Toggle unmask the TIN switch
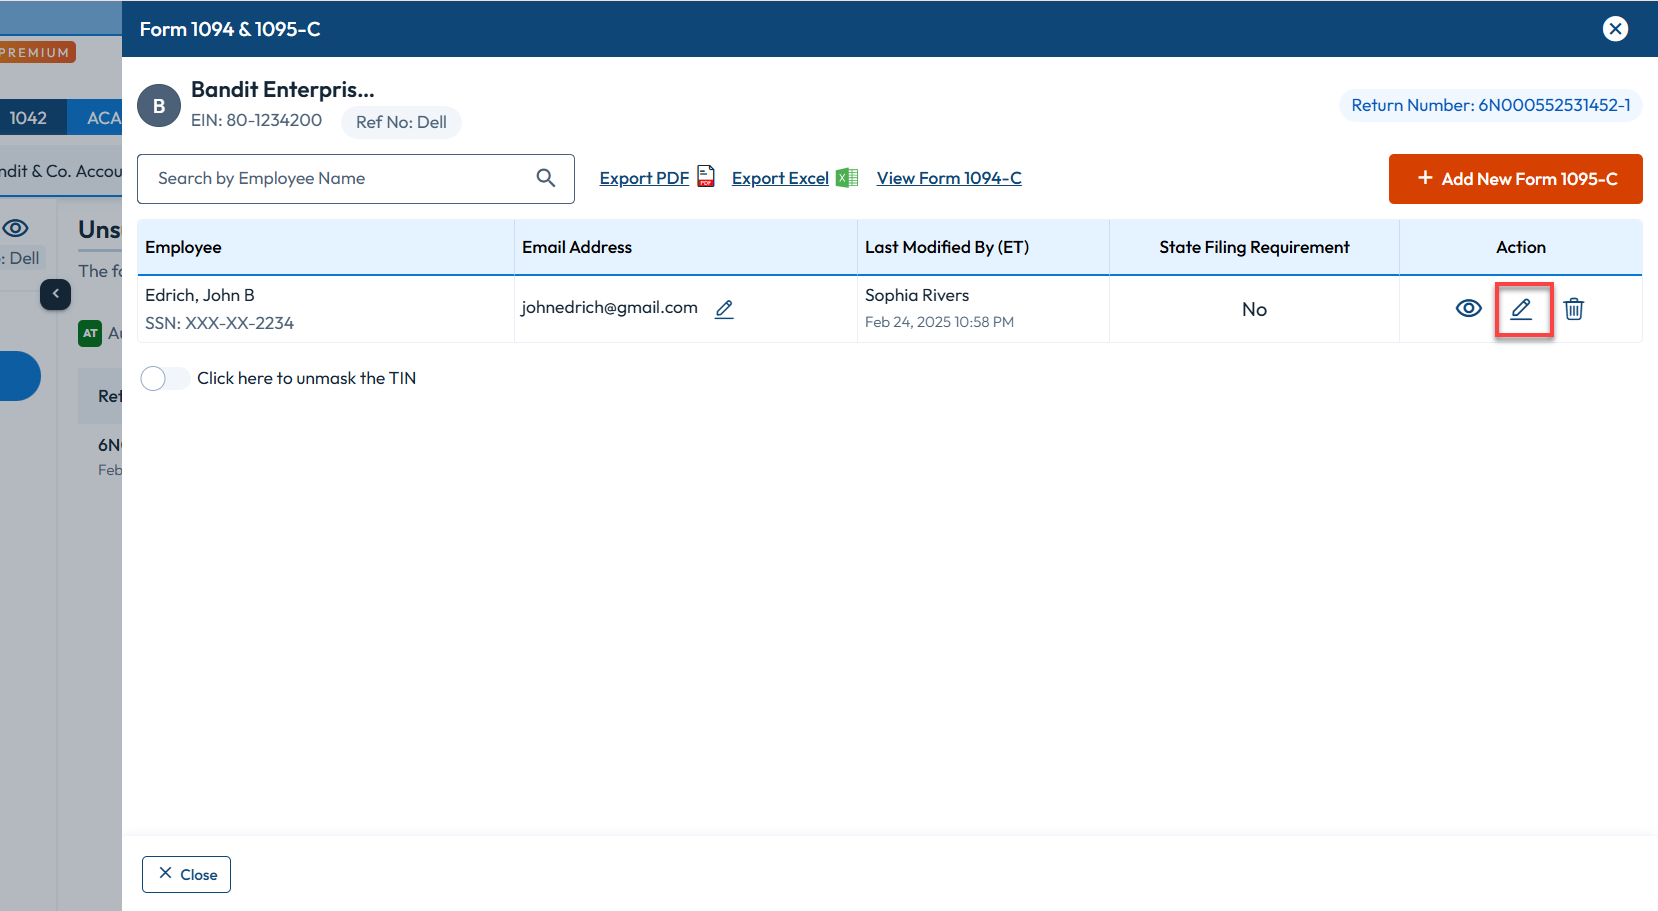The image size is (1658, 911). coord(165,378)
